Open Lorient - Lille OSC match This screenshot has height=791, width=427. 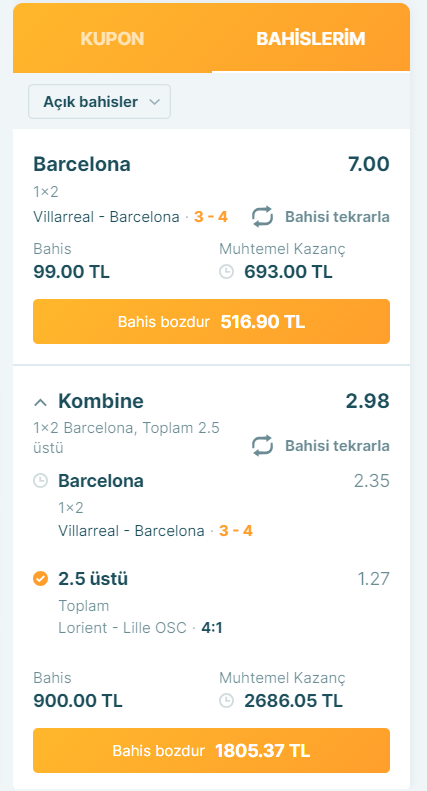[x=123, y=628]
